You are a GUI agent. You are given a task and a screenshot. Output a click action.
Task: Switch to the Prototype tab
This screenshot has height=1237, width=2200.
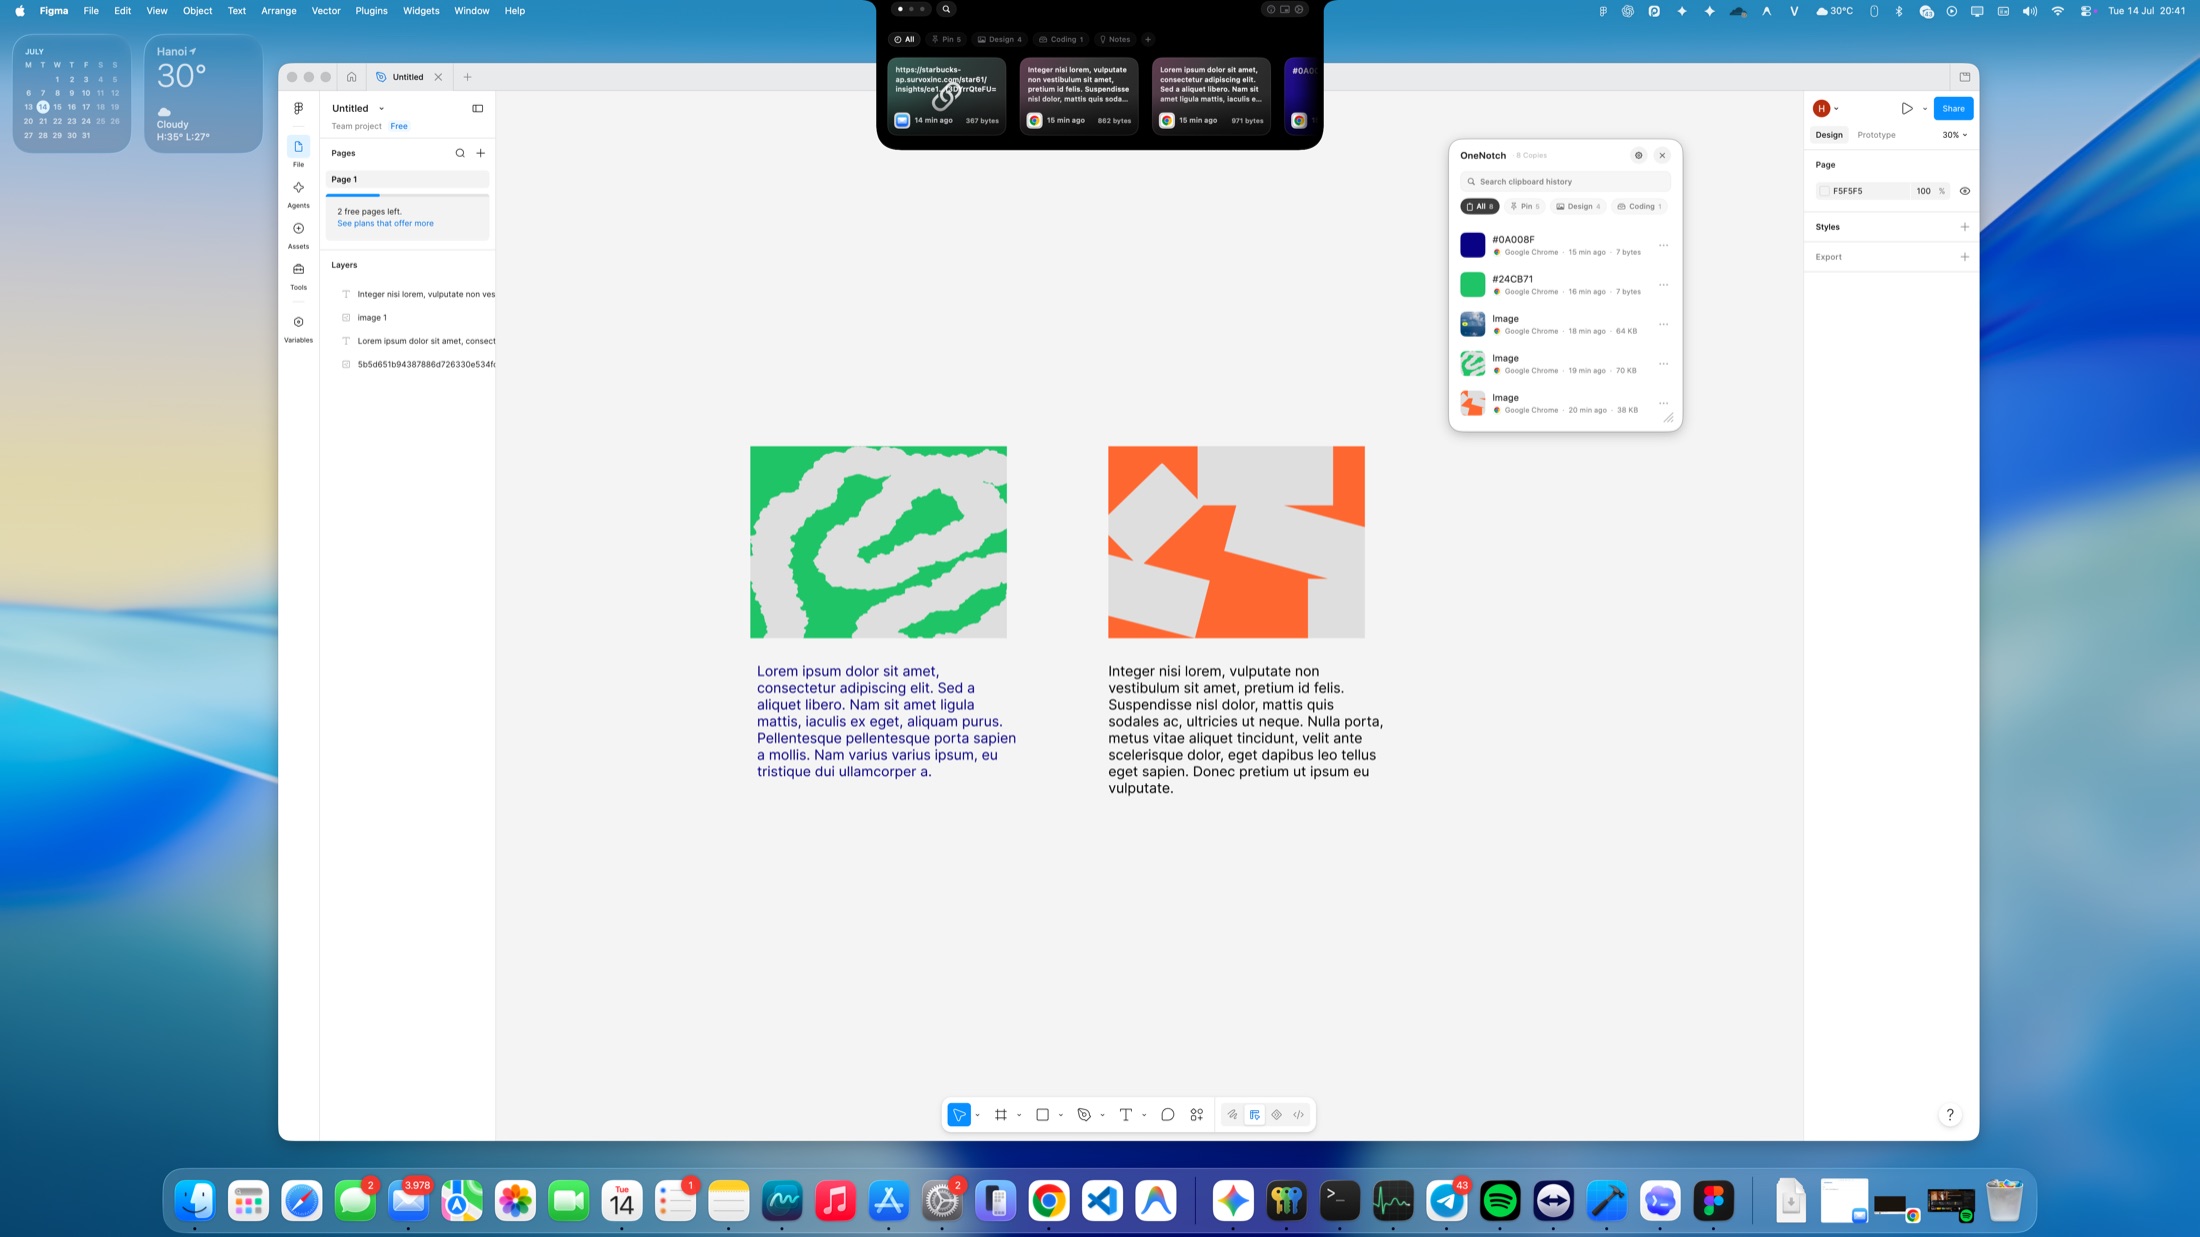pyautogui.click(x=1876, y=135)
